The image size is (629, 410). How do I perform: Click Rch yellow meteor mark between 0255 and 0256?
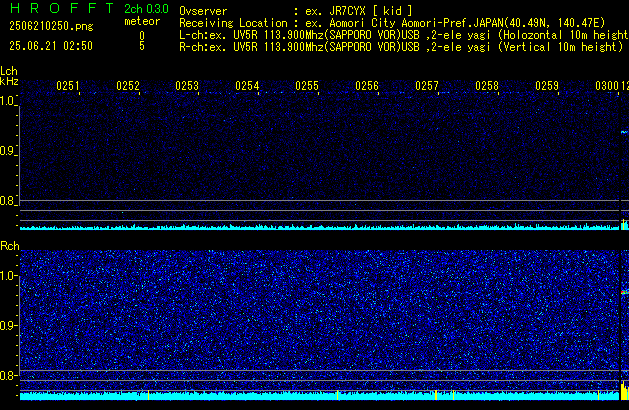tap(337, 395)
